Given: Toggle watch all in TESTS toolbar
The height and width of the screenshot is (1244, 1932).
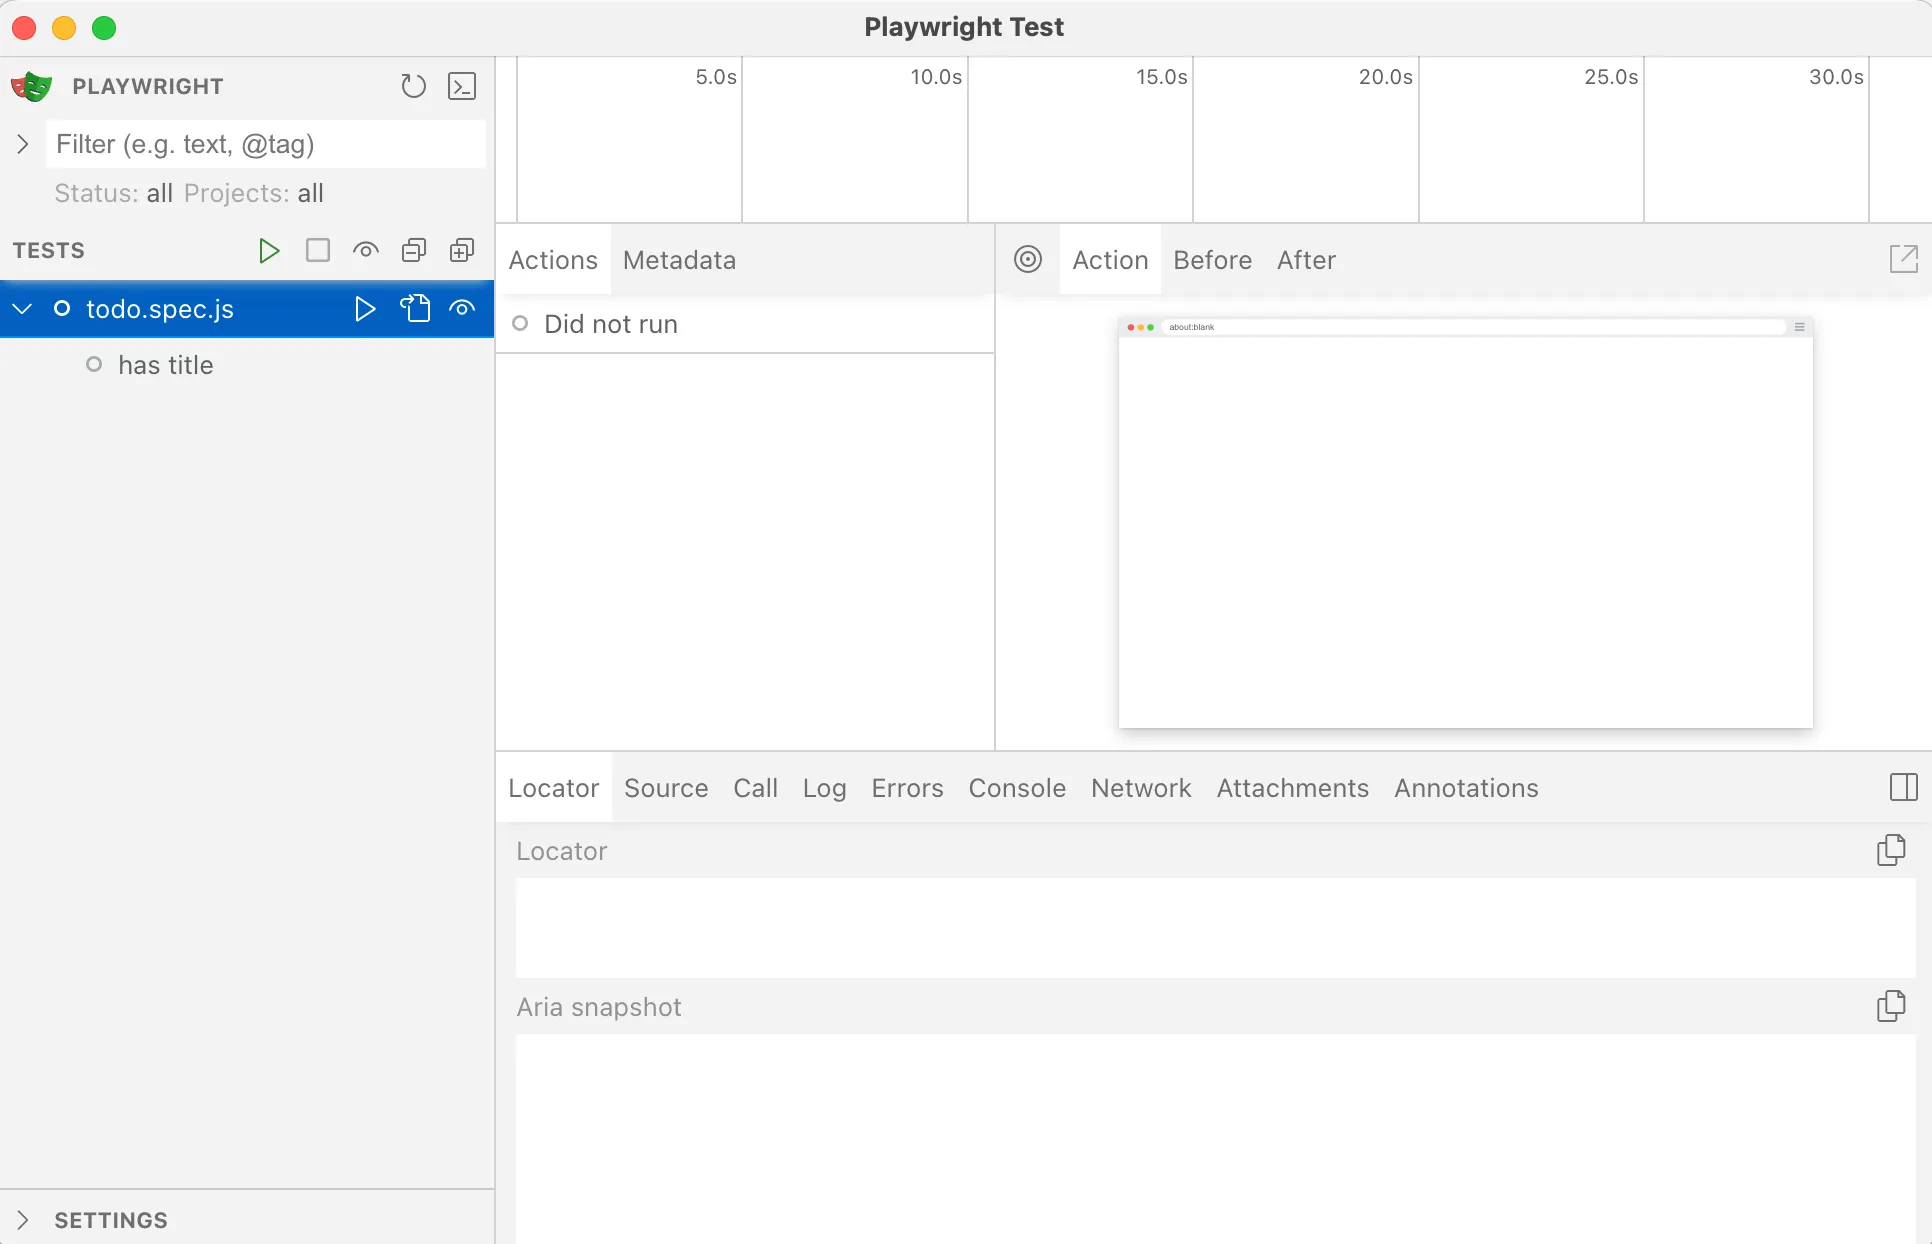Looking at the screenshot, I should point(366,250).
